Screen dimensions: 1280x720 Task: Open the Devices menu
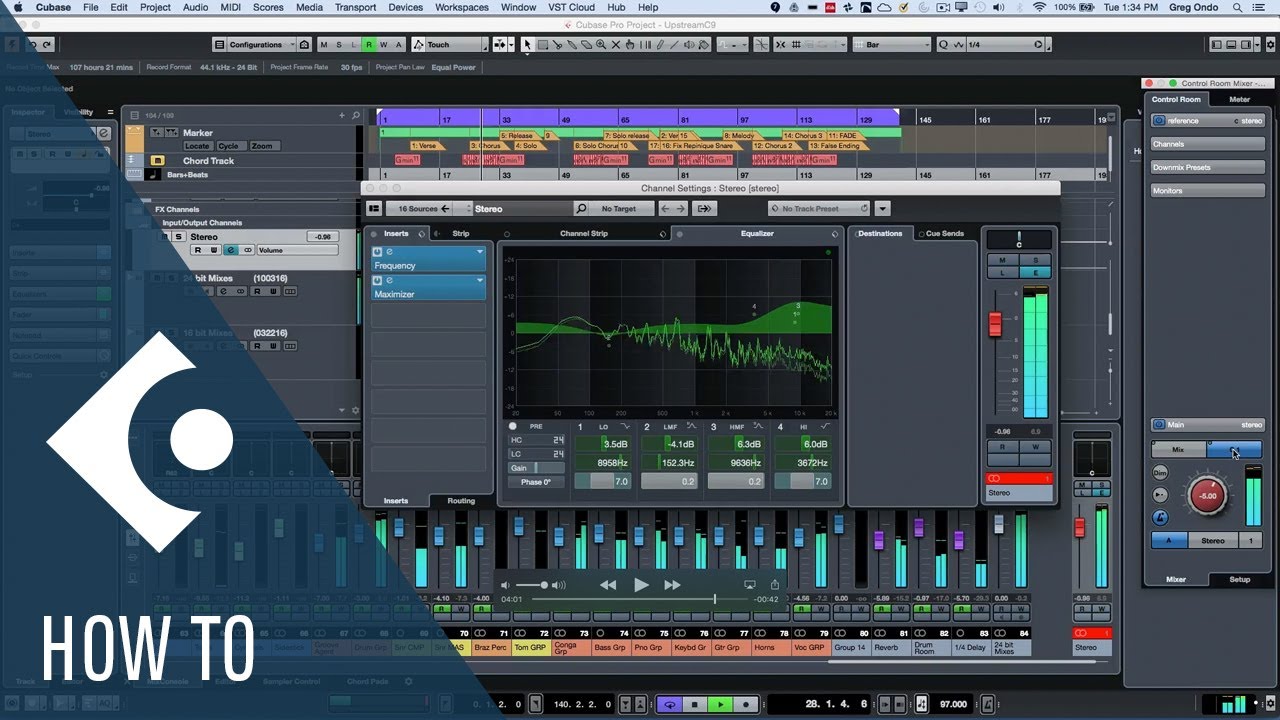click(405, 7)
